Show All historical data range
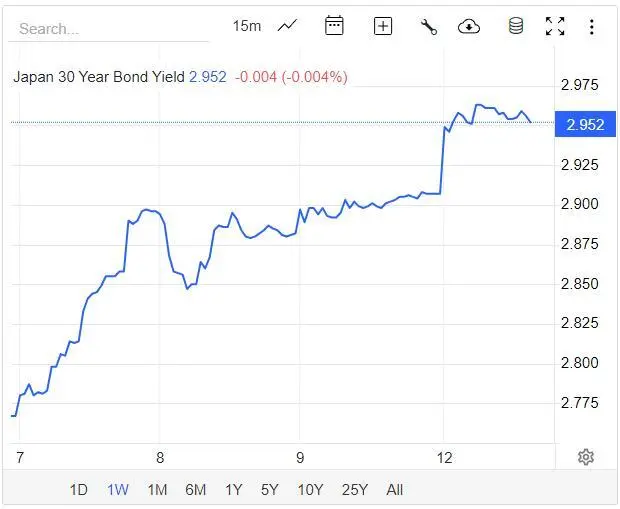The height and width of the screenshot is (509, 620). pyautogui.click(x=395, y=490)
